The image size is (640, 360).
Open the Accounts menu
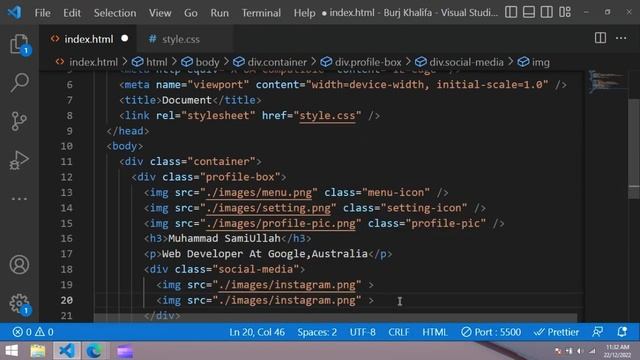pos(19,264)
